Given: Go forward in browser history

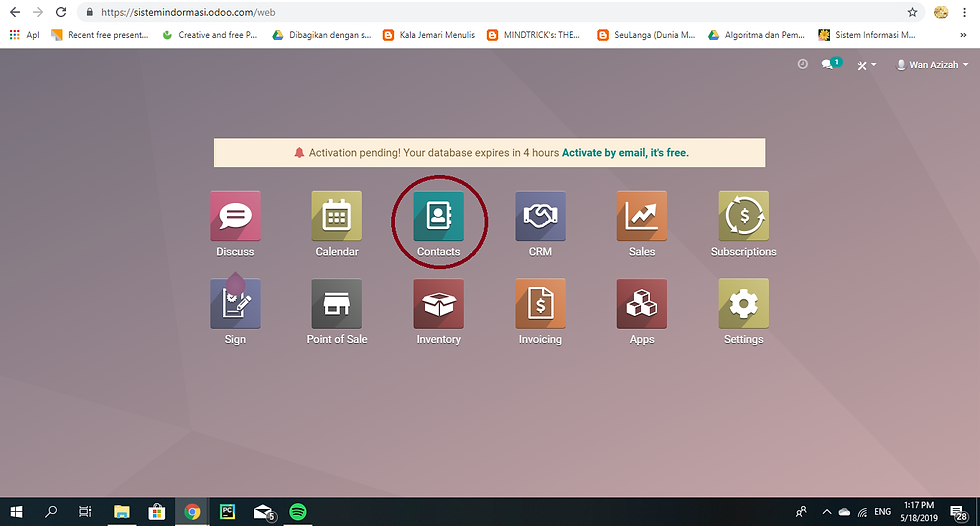Looking at the screenshot, I should (x=38, y=12).
